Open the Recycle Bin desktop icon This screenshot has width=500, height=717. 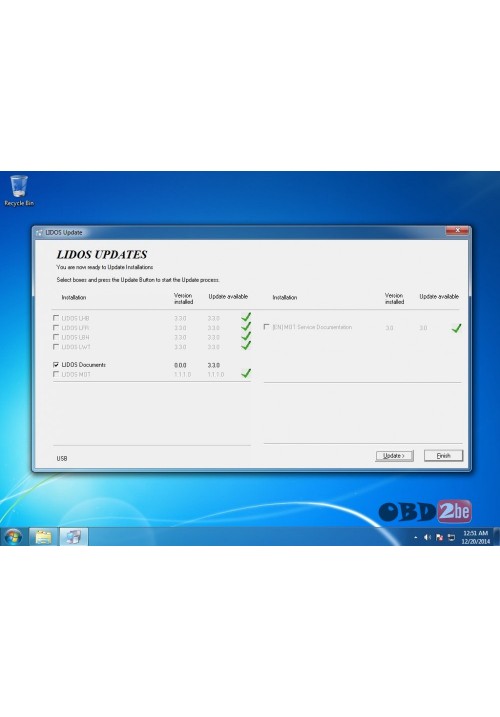[x=19, y=191]
